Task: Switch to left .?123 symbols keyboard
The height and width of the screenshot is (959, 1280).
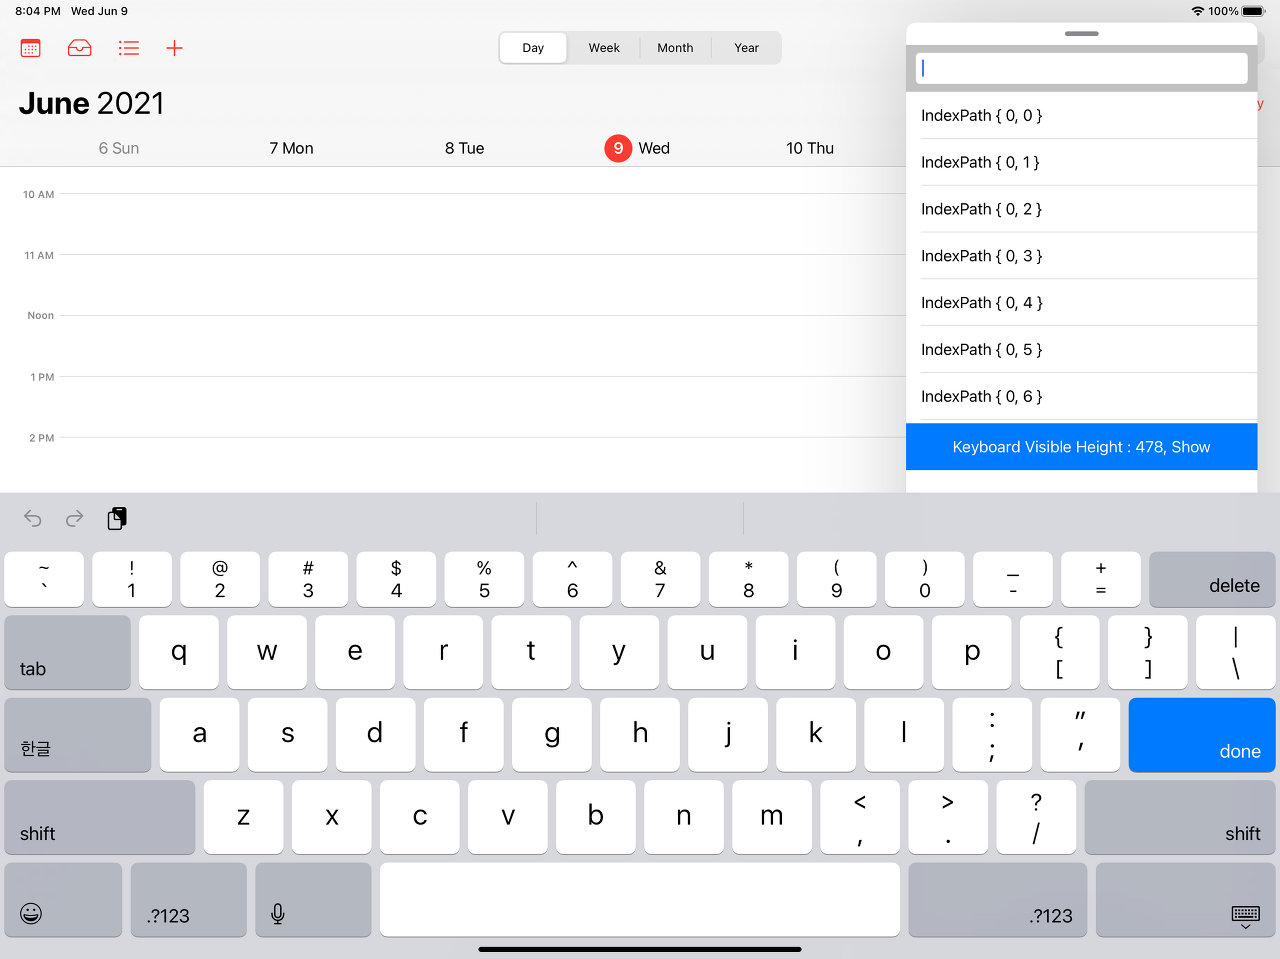Action: pyautogui.click(x=189, y=900)
